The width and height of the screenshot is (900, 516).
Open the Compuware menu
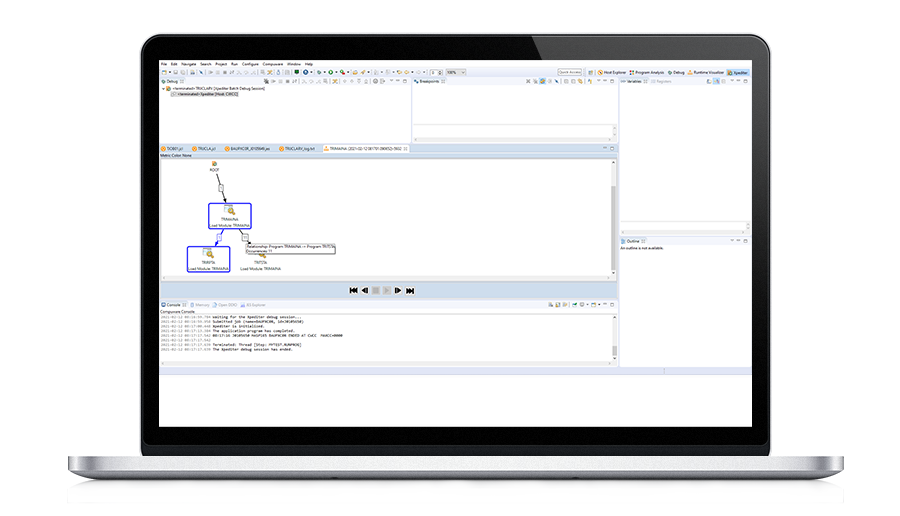click(272, 63)
